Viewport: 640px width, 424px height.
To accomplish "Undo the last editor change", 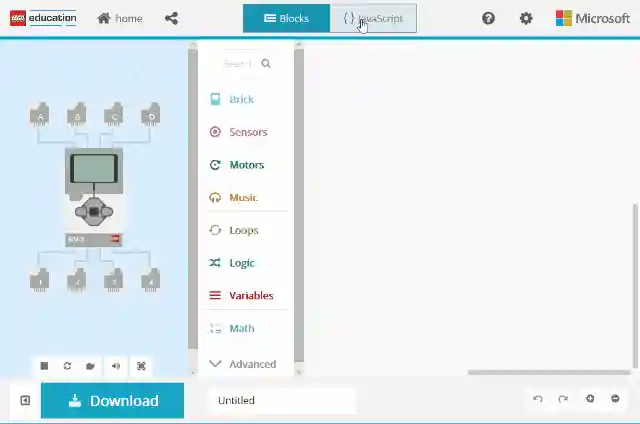I will click(x=538, y=399).
